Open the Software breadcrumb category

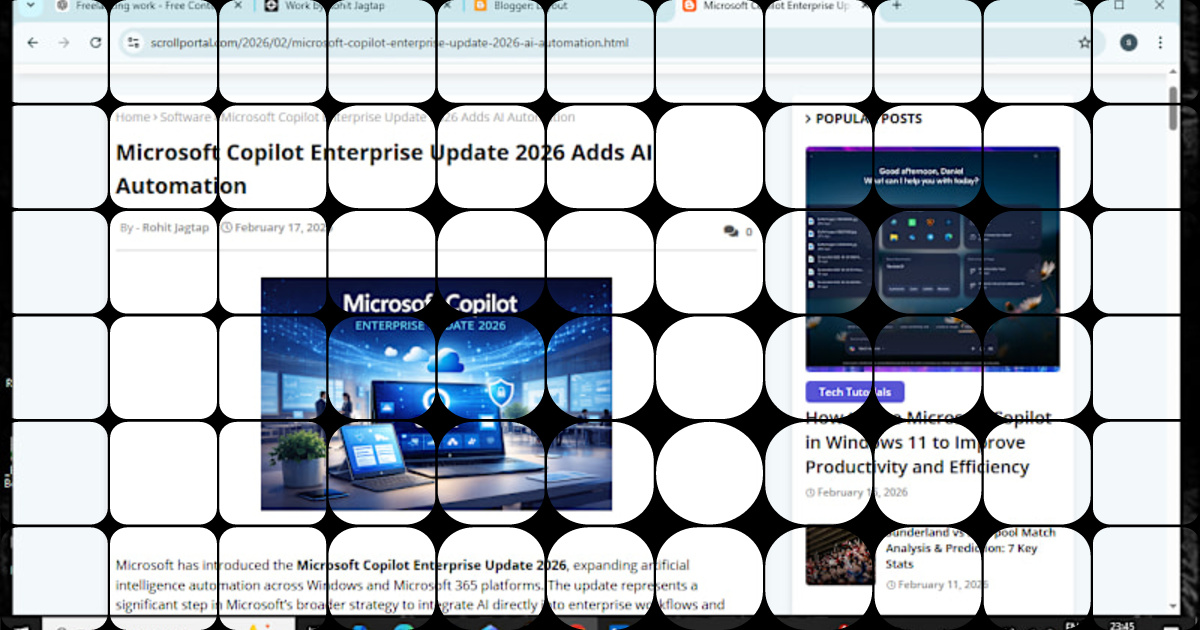(x=186, y=117)
